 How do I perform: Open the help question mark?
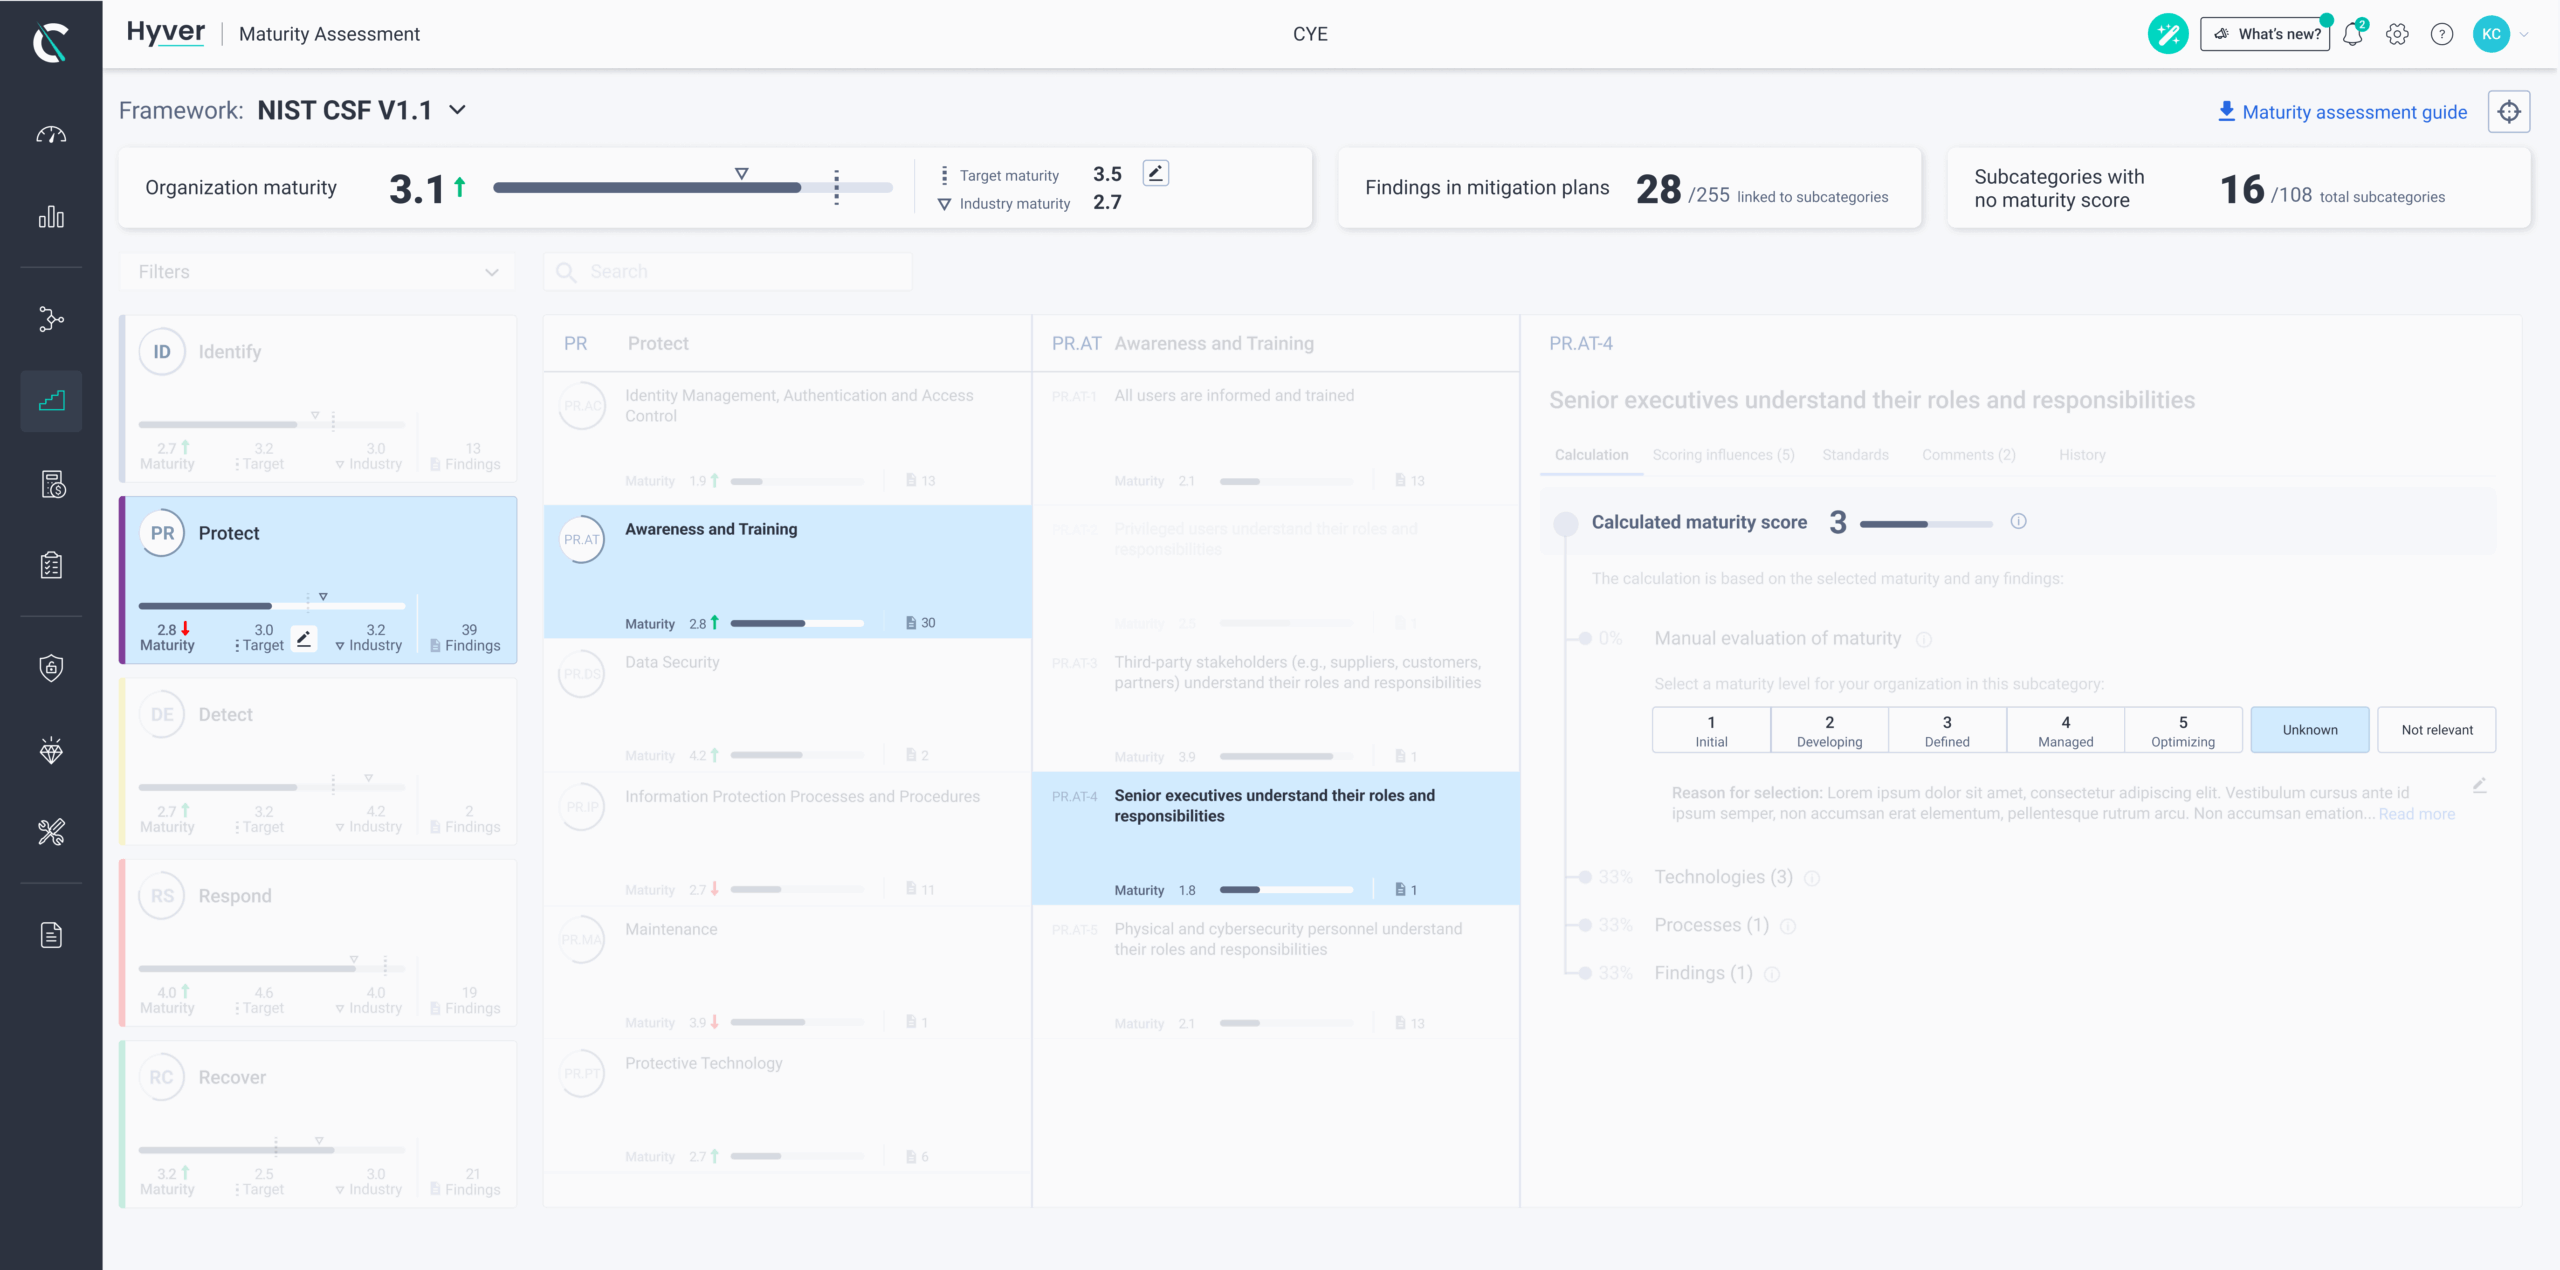click(x=2442, y=34)
